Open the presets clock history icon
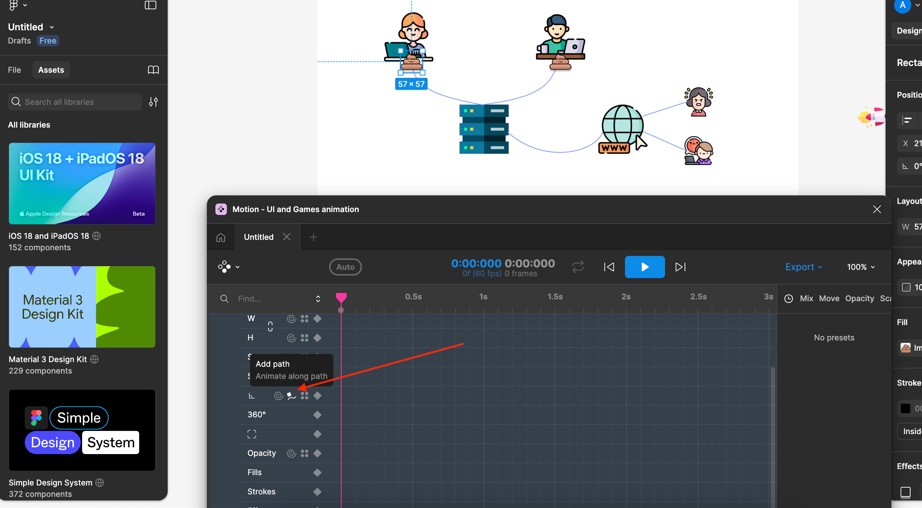The width and height of the screenshot is (922, 508). pyautogui.click(x=789, y=299)
